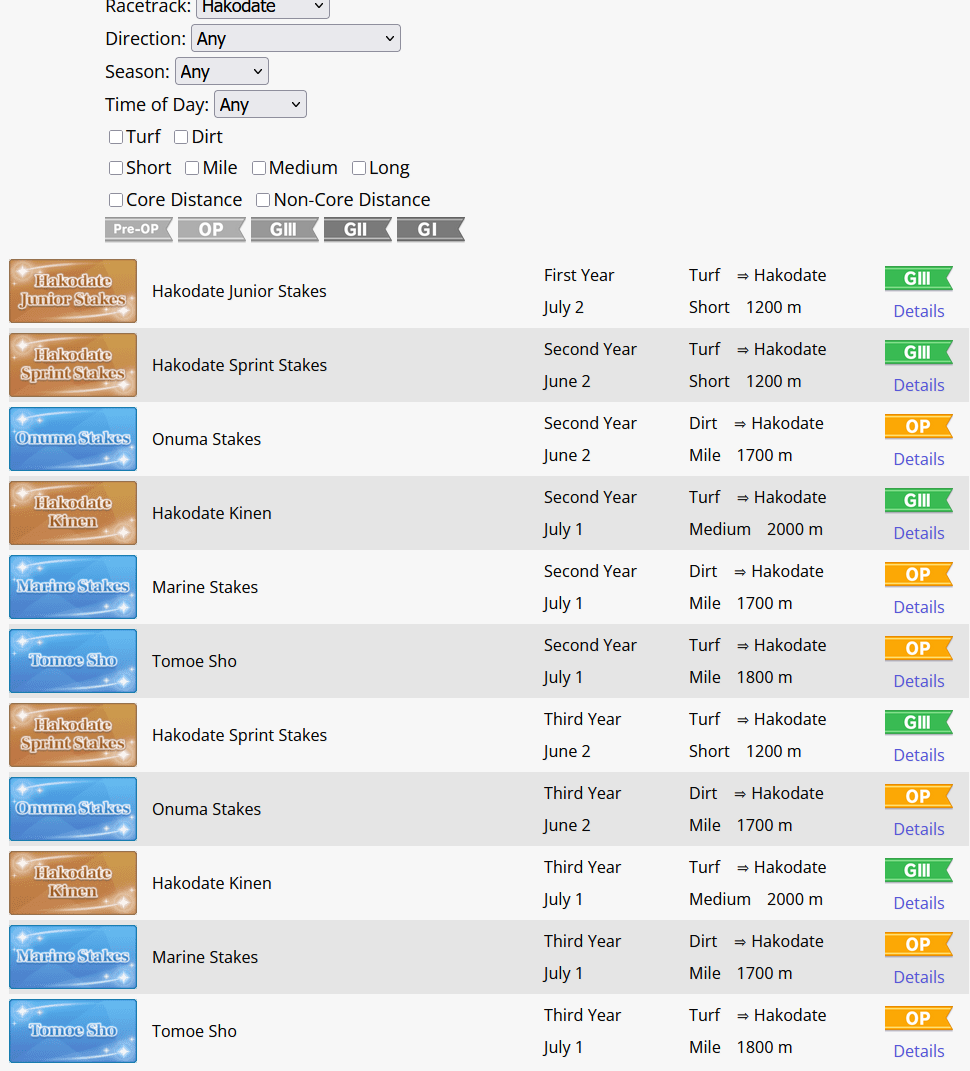View Details of Third Year Tomoe Sho

[919, 1051]
